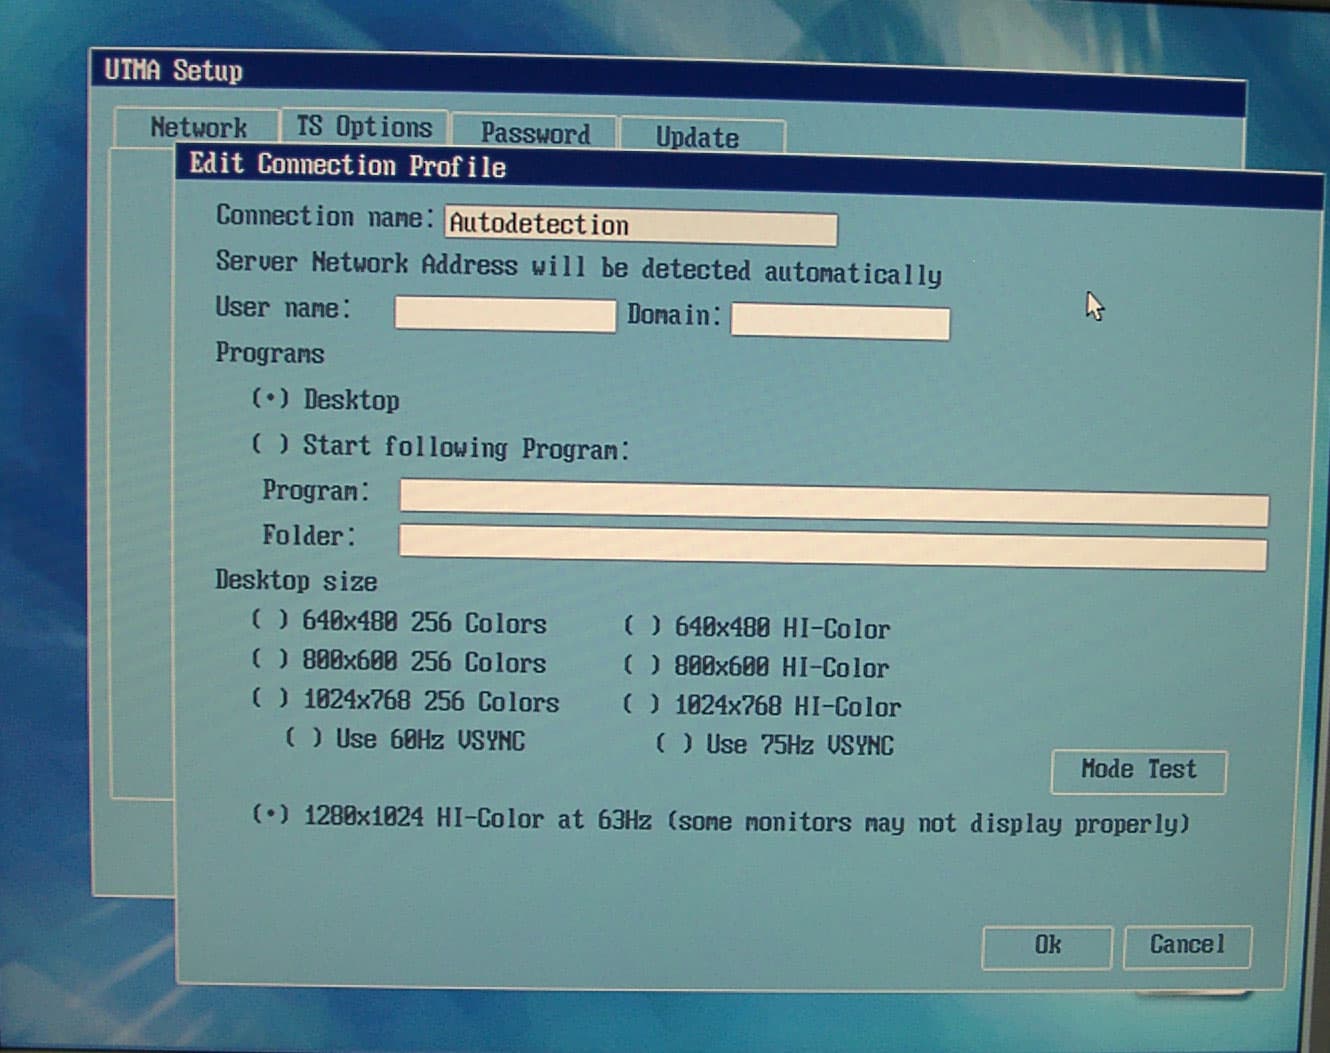This screenshot has height=1053, width=1330.
Task: Open the TS Options tab
Action: pyautogui.click(x=364, y=128)
